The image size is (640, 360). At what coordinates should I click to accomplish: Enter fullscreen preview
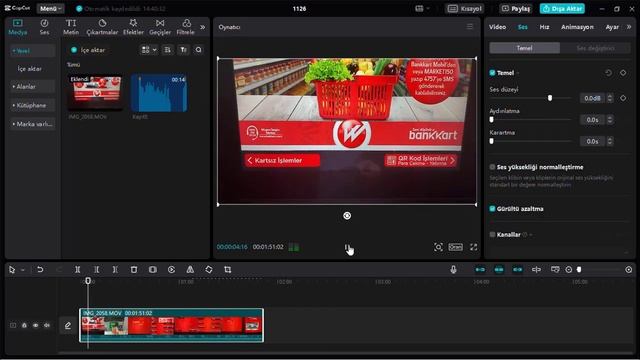tap(473, 247)
